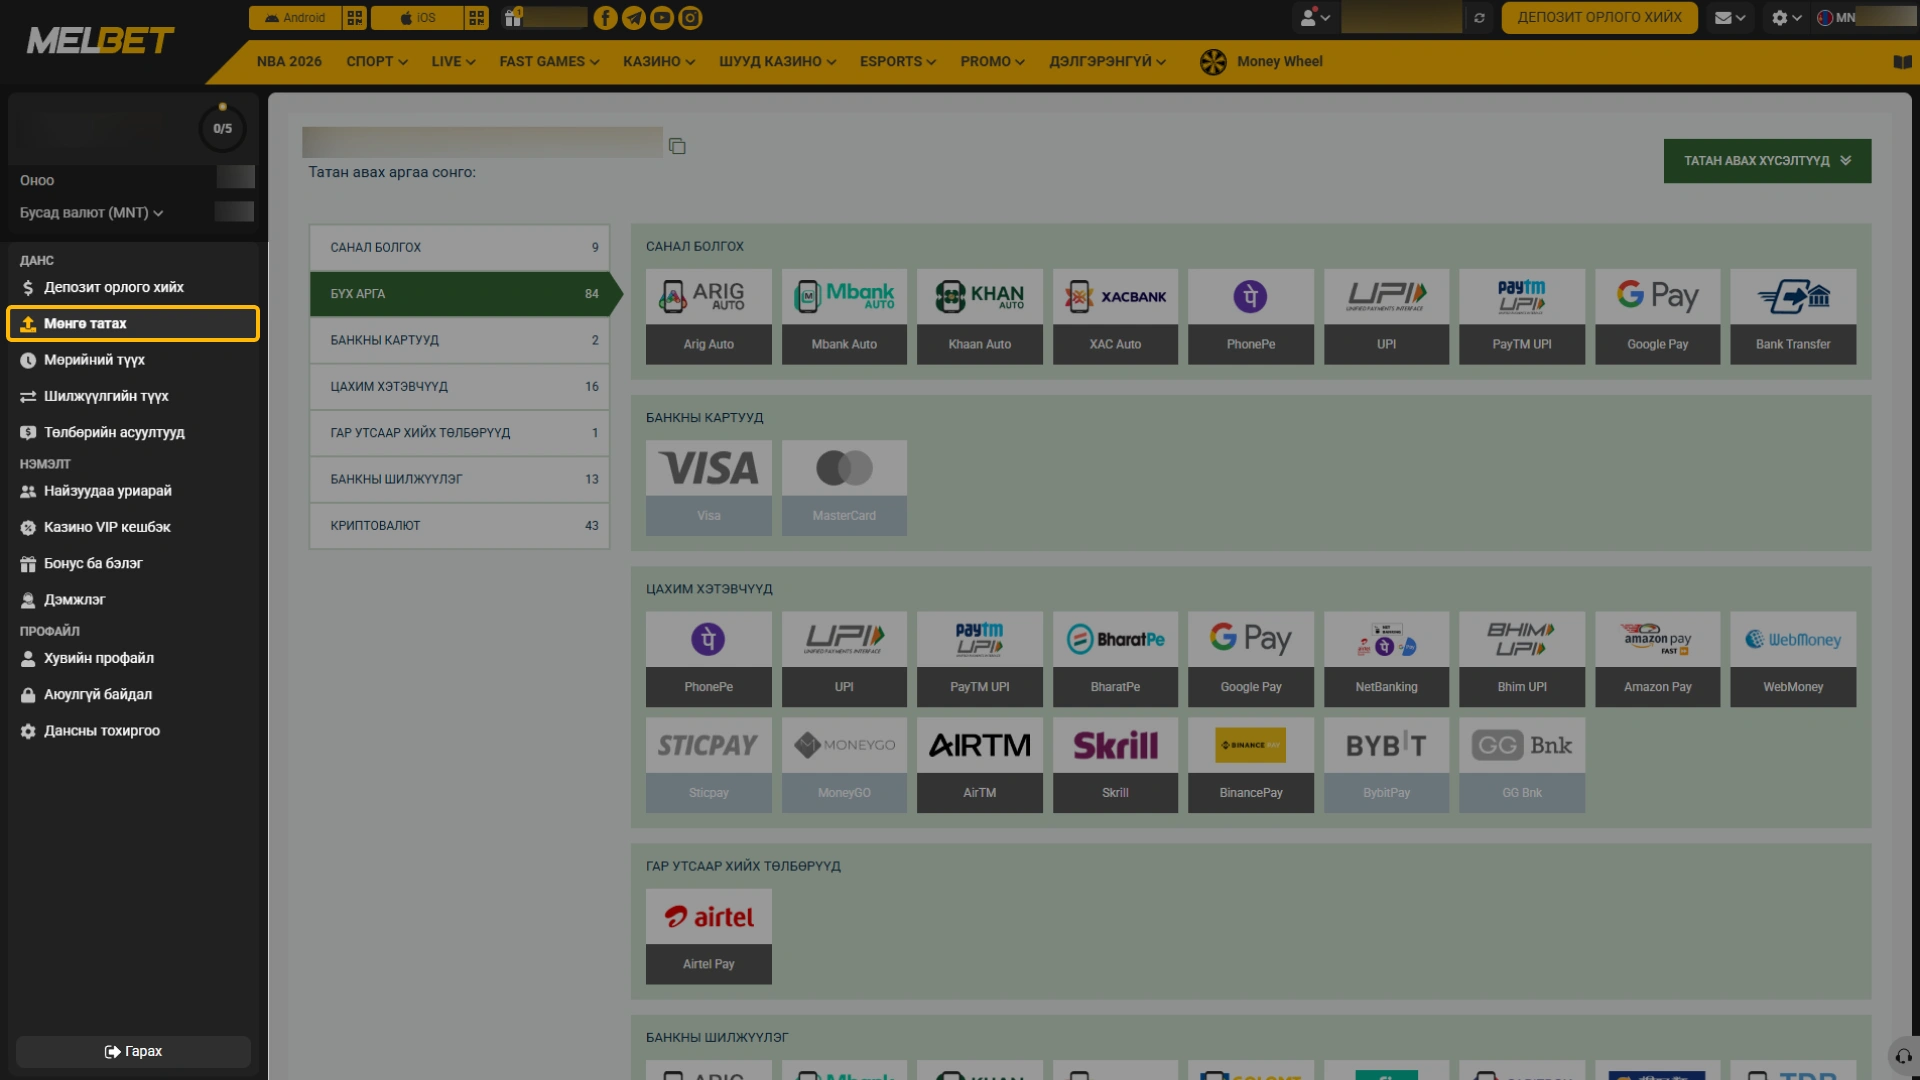Show the Android app QR code

[354, 18]
